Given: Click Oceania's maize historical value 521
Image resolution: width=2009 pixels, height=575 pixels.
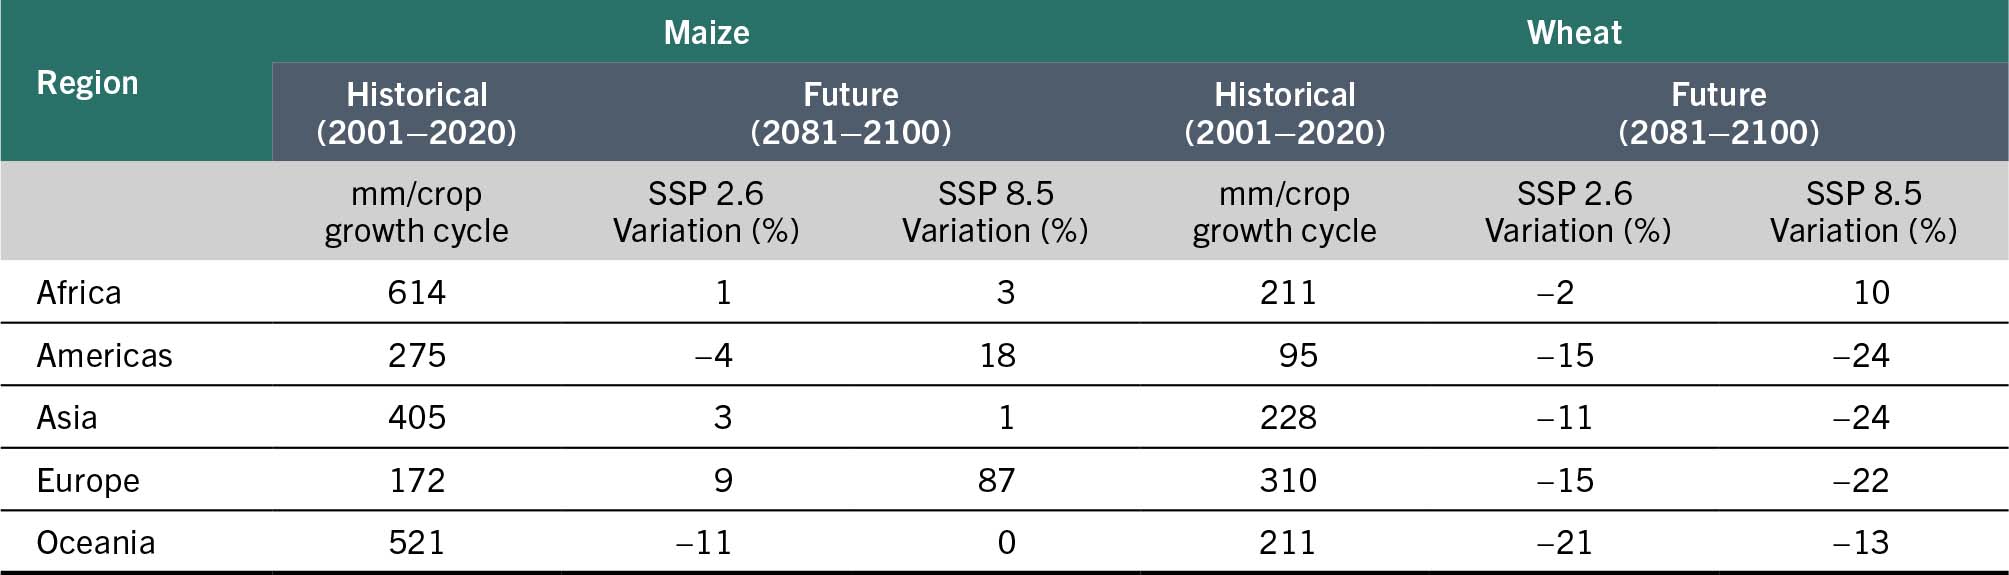Looking at the screenshot, I should [x=417, y=543].
